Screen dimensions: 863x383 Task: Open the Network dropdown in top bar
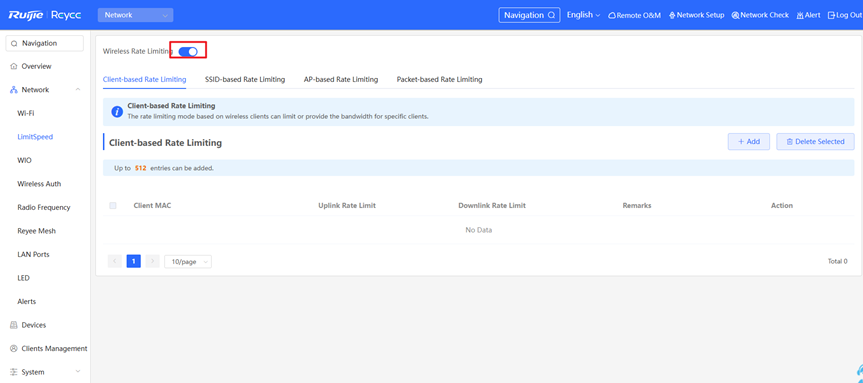(135, 15)
